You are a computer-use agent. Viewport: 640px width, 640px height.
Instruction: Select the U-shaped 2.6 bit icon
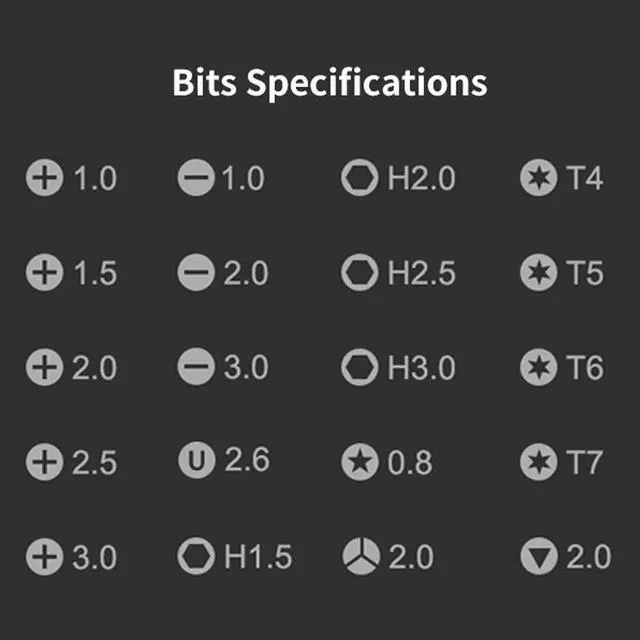coord(196,461)
